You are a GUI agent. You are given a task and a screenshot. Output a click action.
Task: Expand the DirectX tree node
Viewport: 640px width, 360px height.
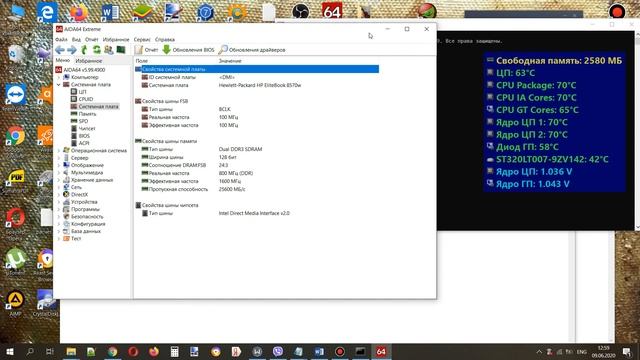pyautogui.click(x=59, y=195)
